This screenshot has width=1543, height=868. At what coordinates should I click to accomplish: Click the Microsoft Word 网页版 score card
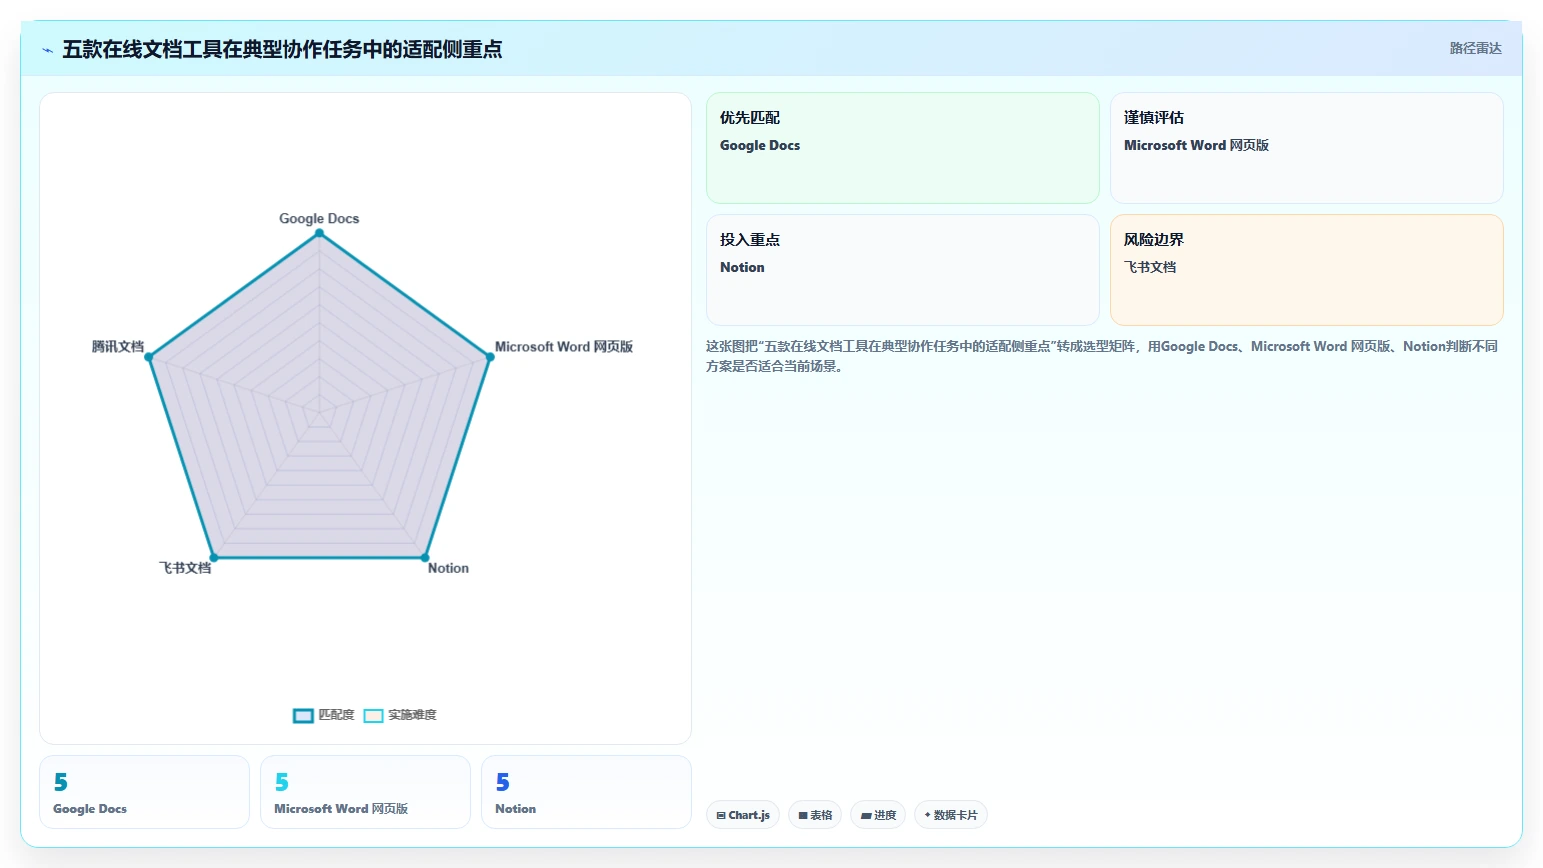[x=365, y=792]
